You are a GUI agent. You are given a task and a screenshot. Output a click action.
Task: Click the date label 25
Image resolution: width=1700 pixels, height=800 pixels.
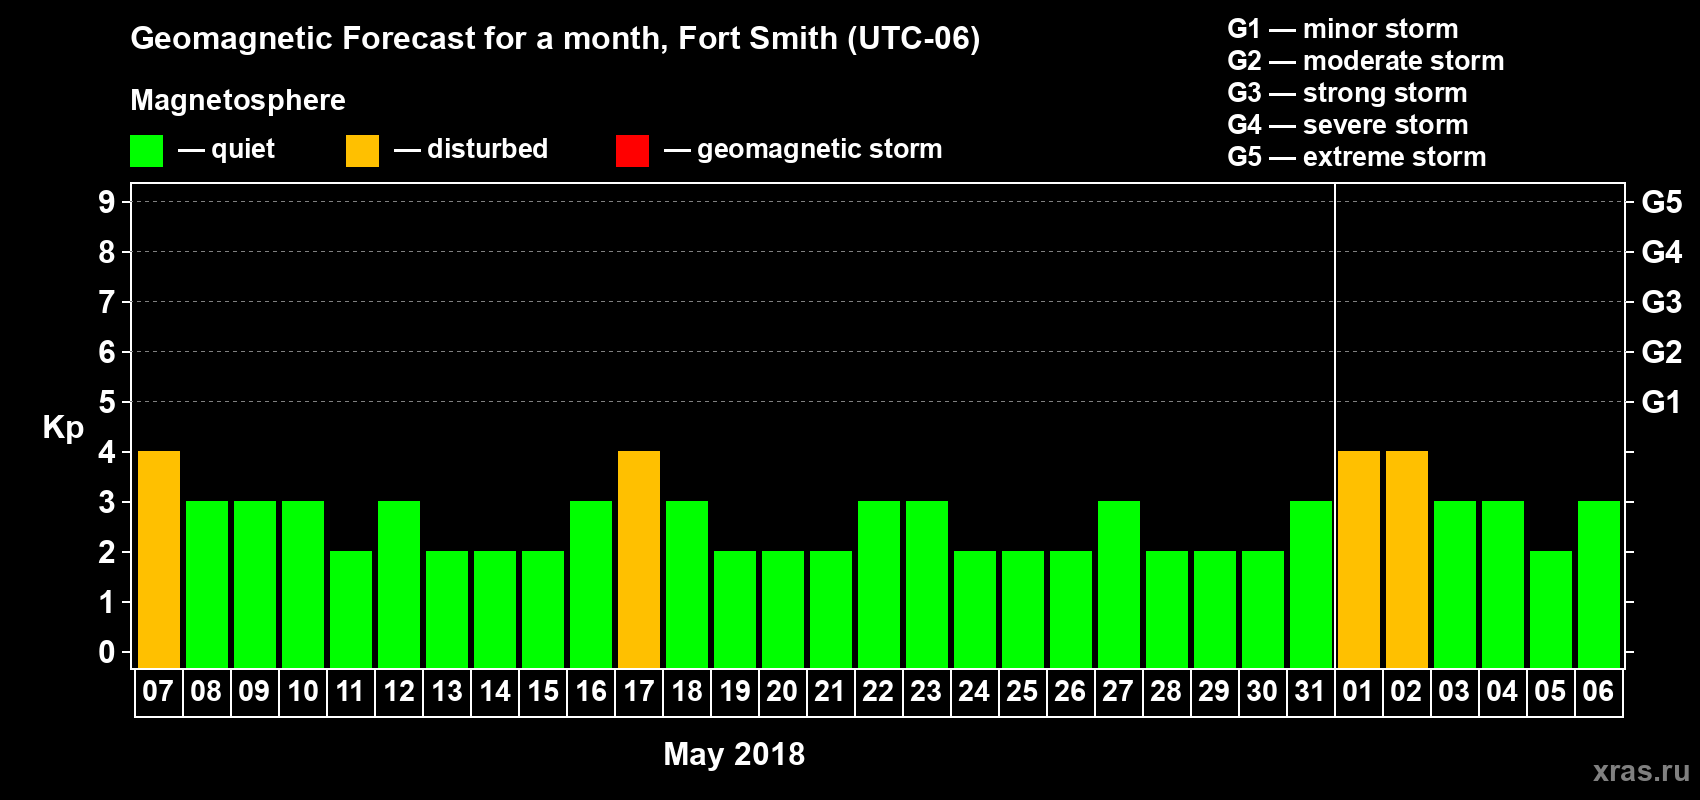pos(1022,692)
